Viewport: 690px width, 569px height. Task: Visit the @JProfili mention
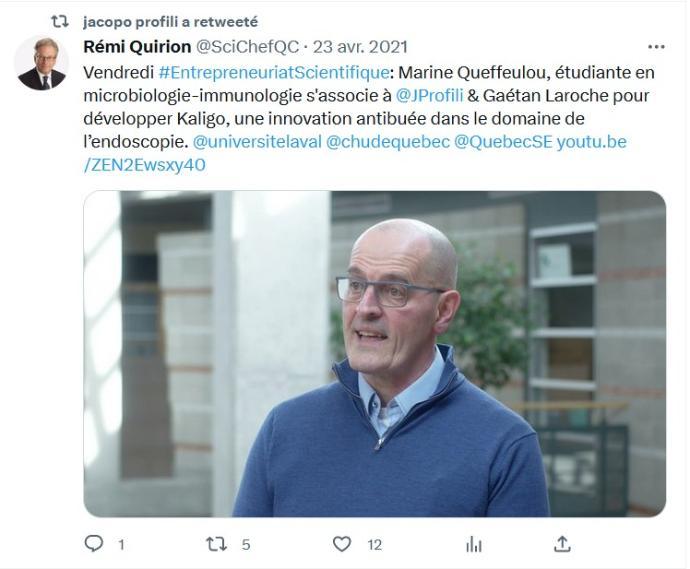click(429, 95)
